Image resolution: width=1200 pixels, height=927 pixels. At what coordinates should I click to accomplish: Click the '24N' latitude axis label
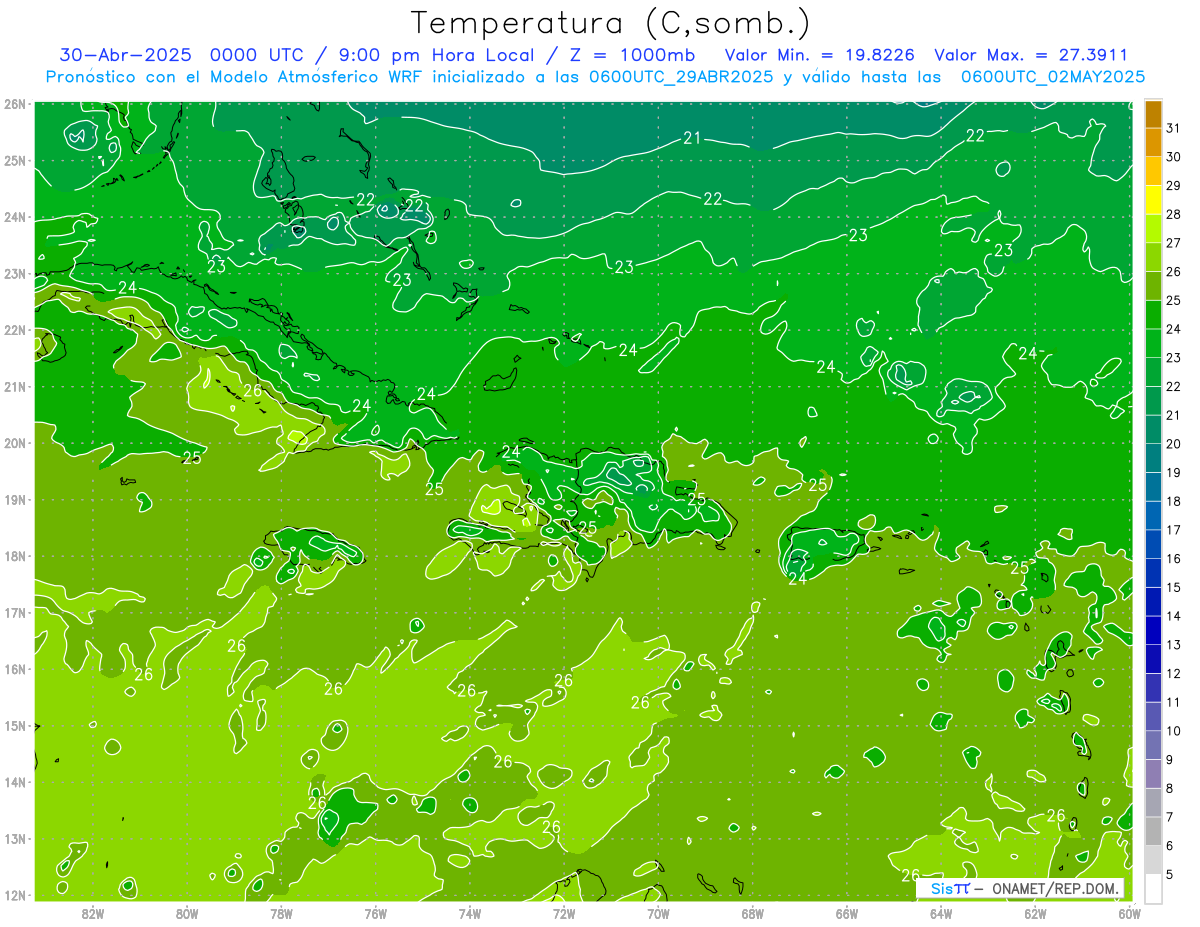(x=15, y=217)
